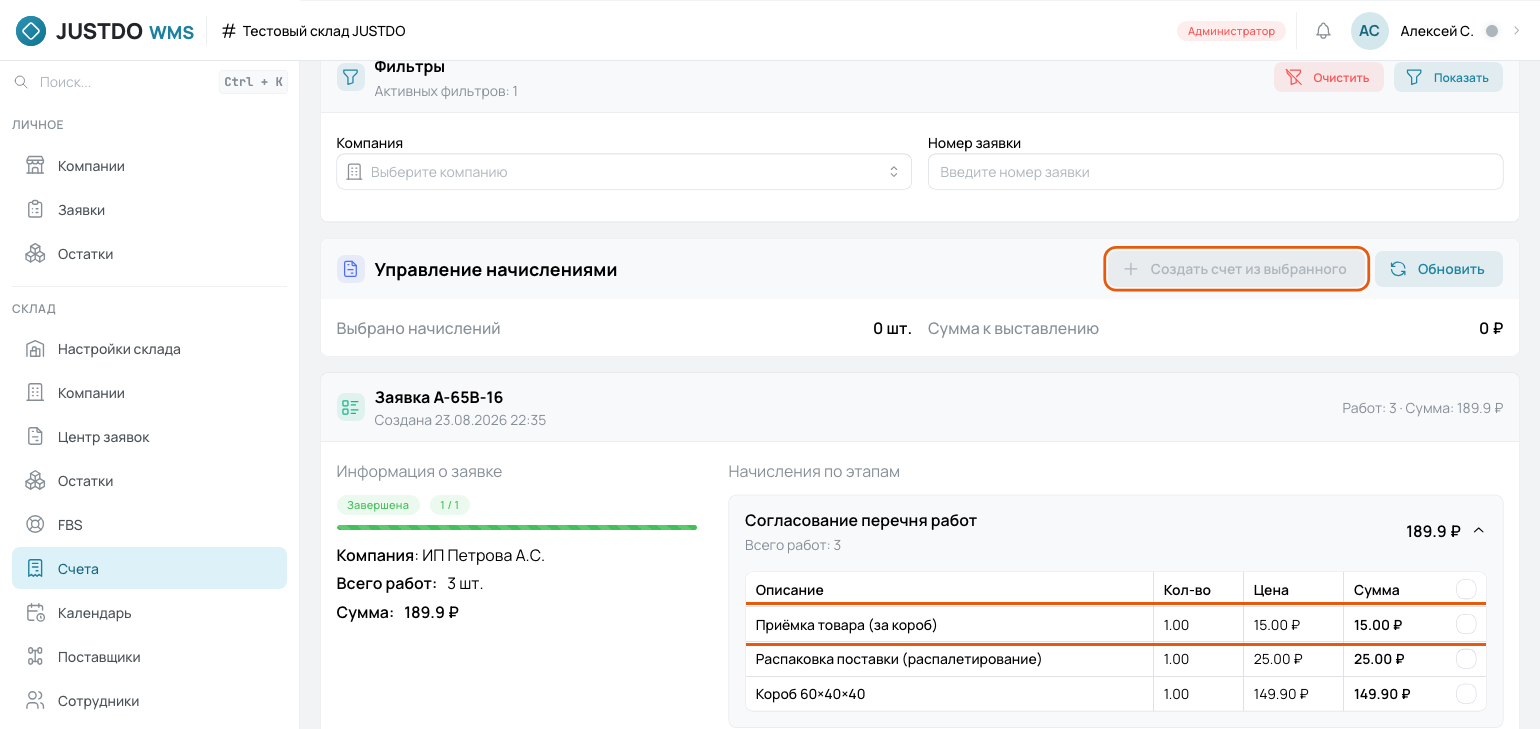
Task: Click the Остатки boxes icon under Личное
Action: click(35, 254)
